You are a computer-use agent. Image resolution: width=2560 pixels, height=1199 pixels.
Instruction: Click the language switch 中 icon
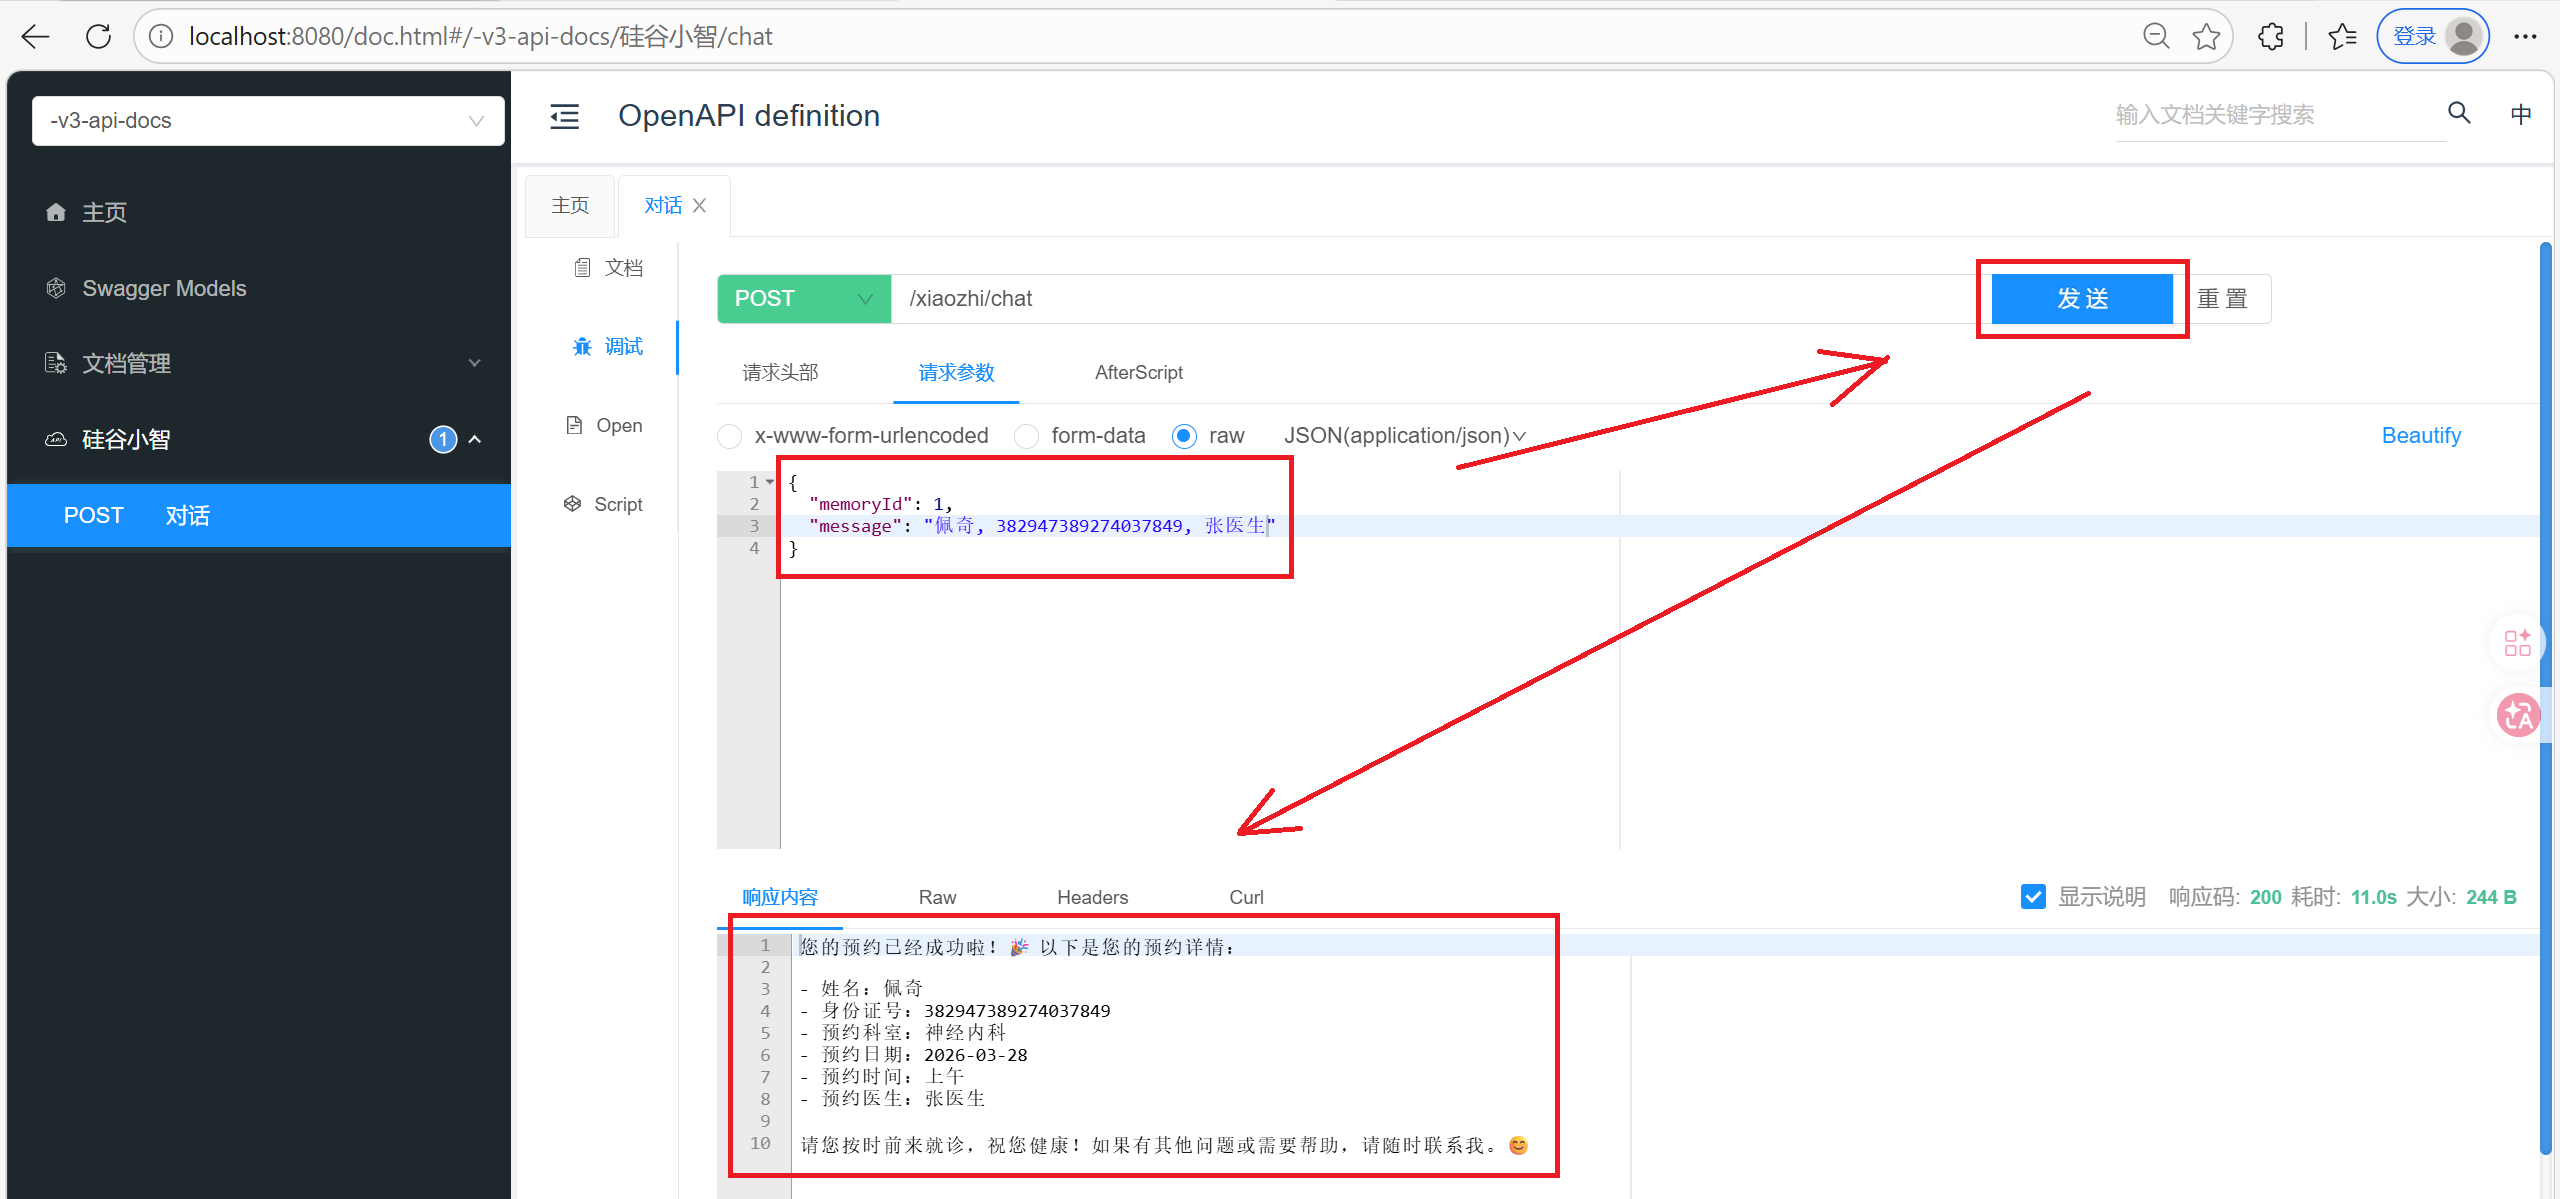pyautogui.click(x=2521, y=114)
